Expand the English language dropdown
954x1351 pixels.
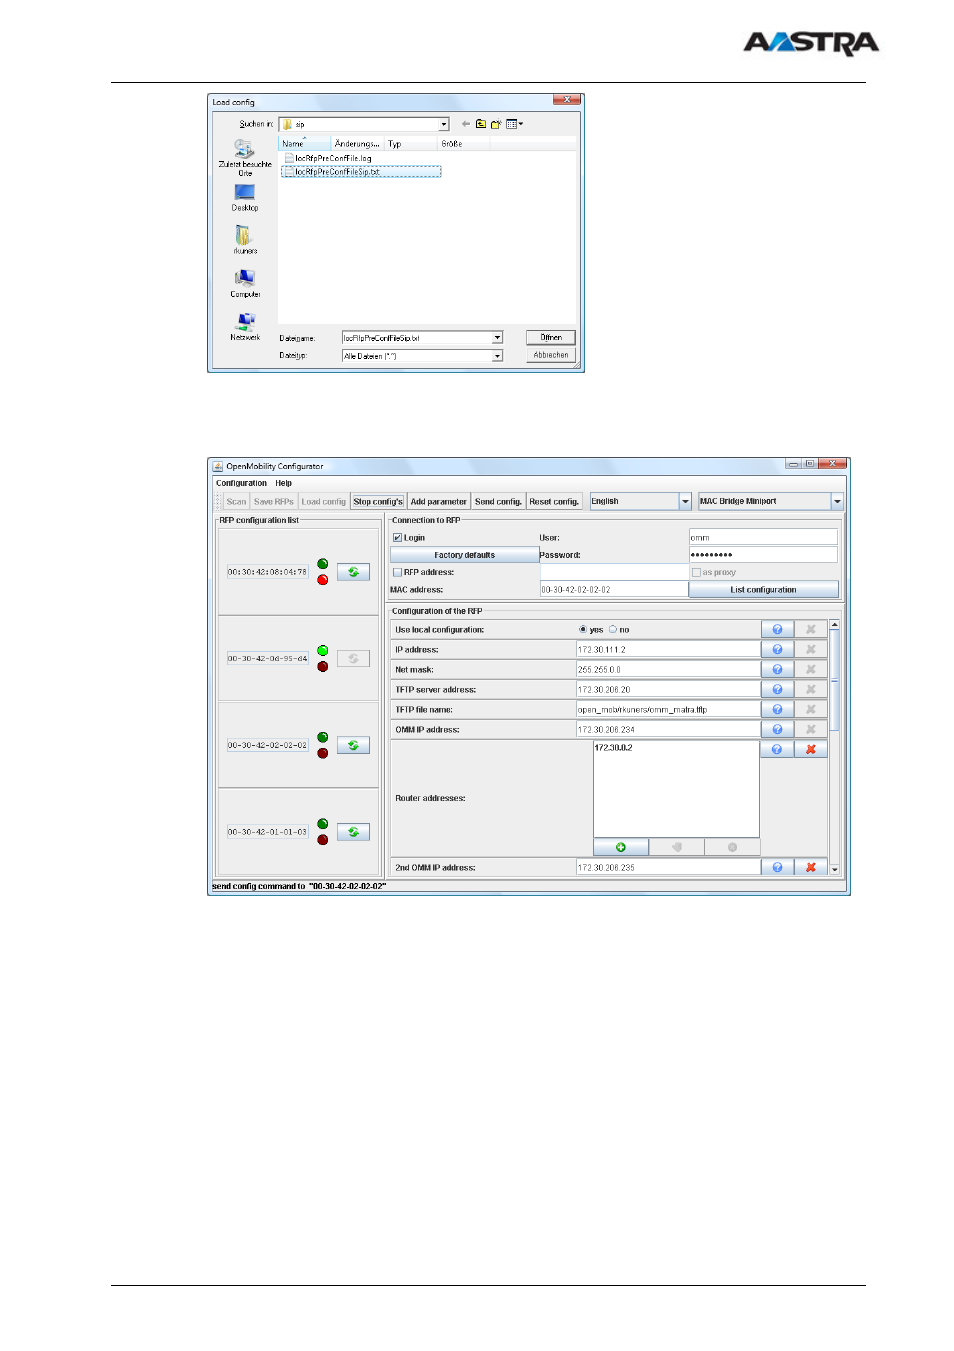(685, 501)
